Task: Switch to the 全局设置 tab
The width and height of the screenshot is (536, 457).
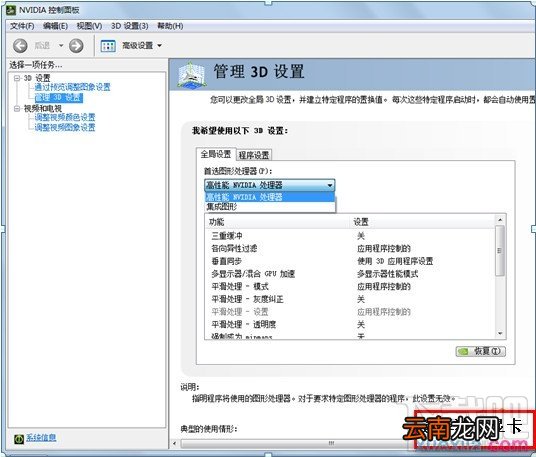Action: pos(216,154)
